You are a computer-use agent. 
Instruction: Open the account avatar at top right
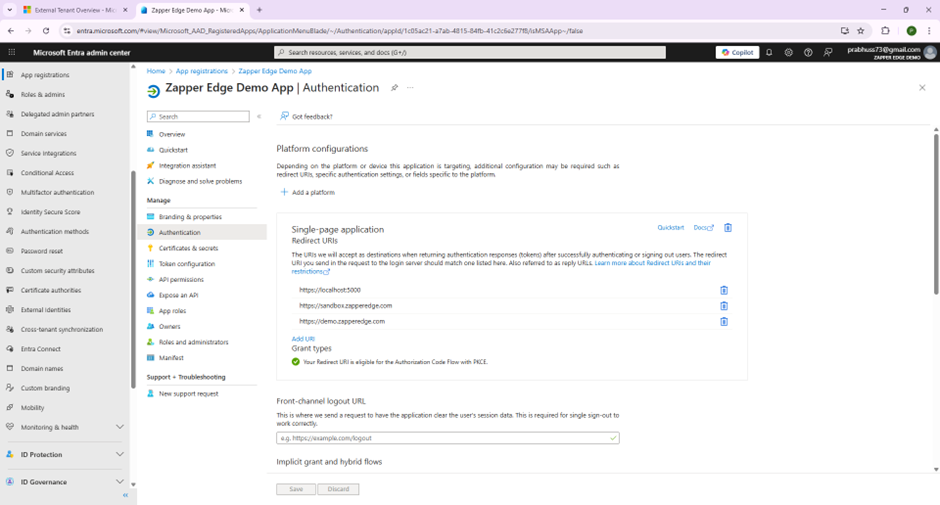coord(930,52)
